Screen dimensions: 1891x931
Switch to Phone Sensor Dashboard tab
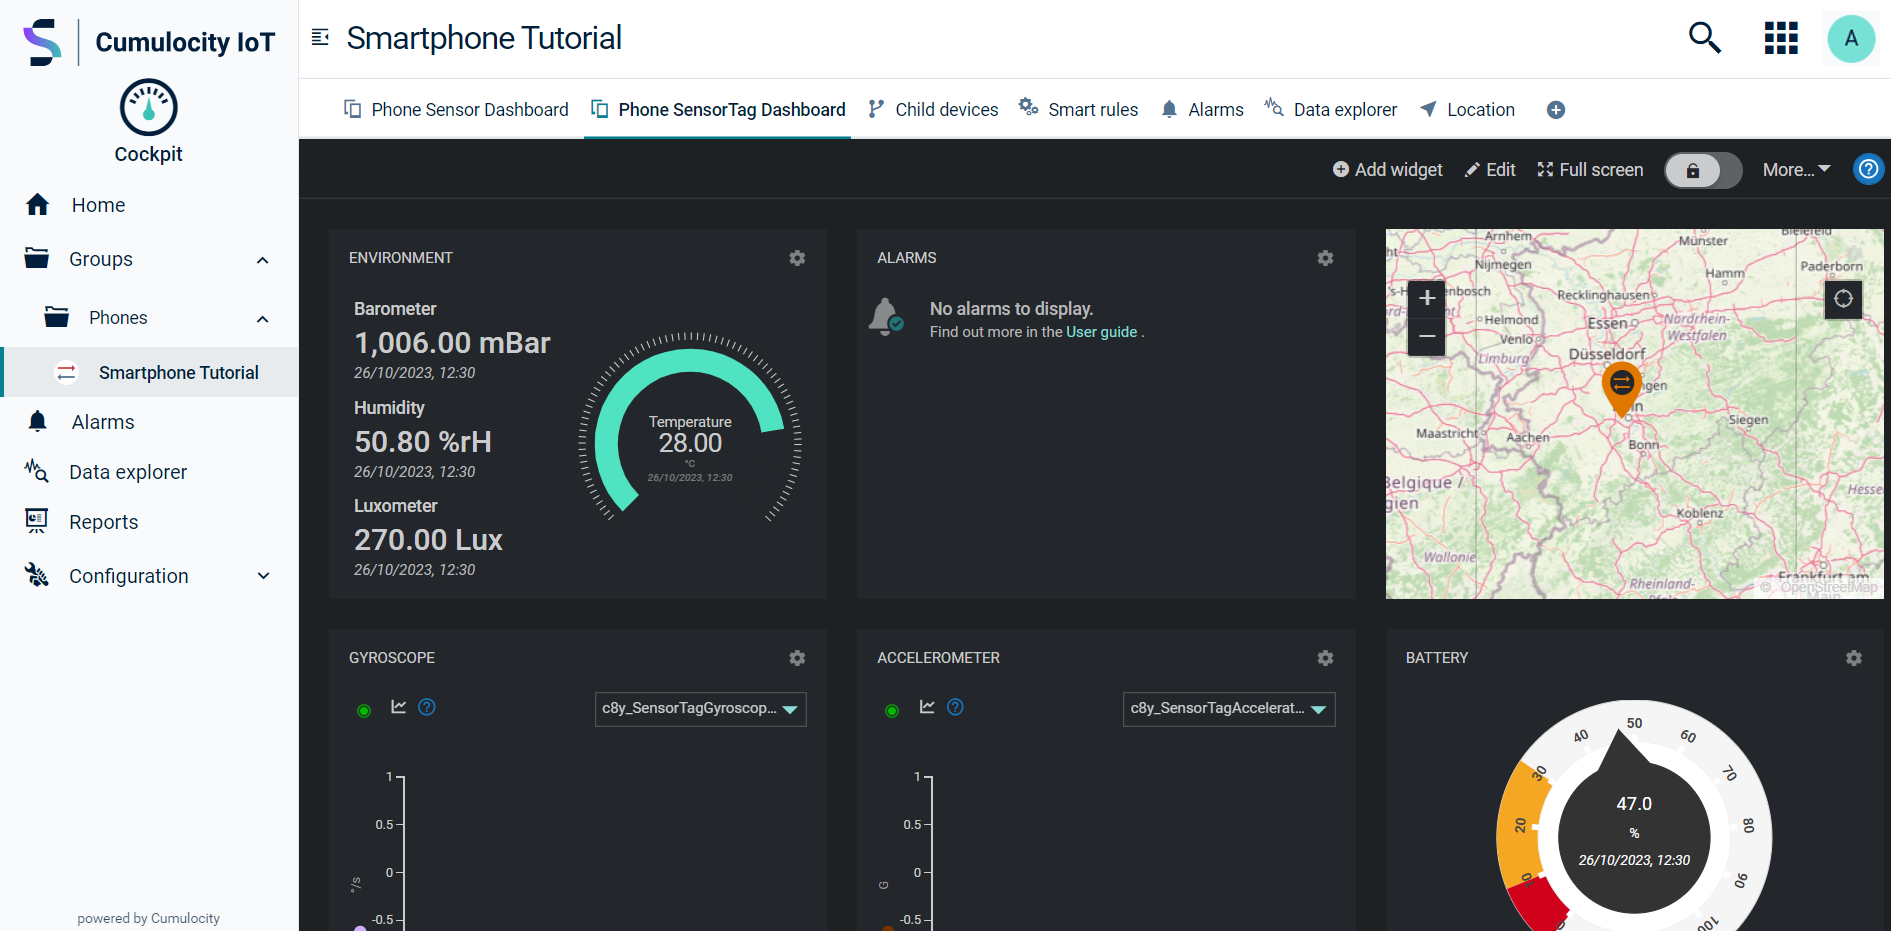pos(456,110)
